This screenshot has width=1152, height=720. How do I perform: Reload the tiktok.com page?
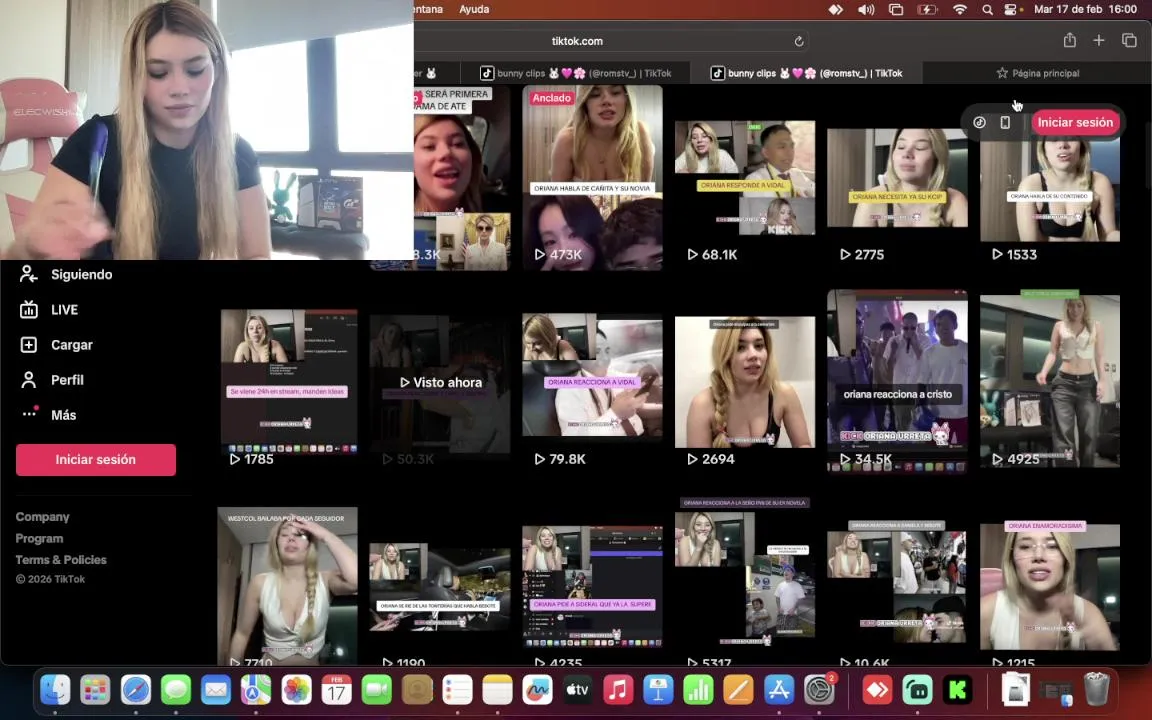(x=799, y=41)
